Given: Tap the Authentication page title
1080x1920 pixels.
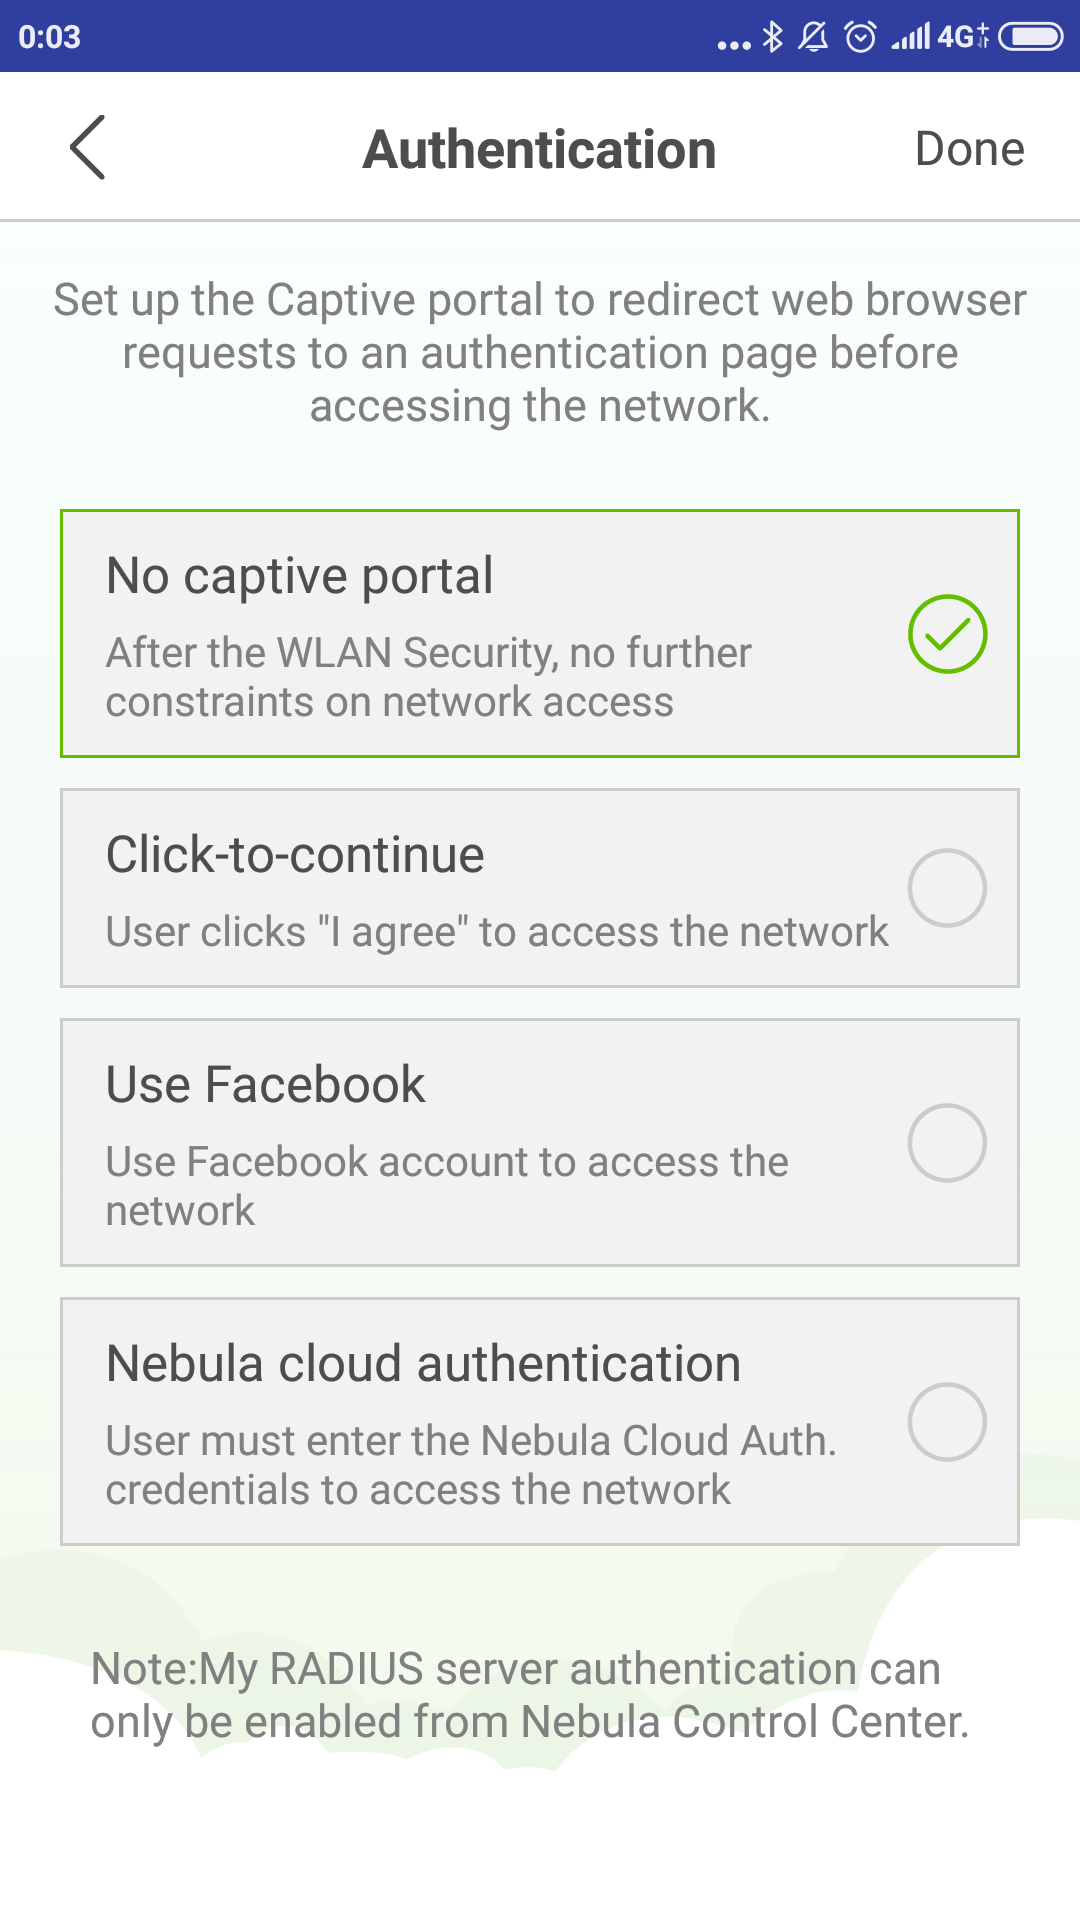Looking at the screenshot, I should coord(539,150).
